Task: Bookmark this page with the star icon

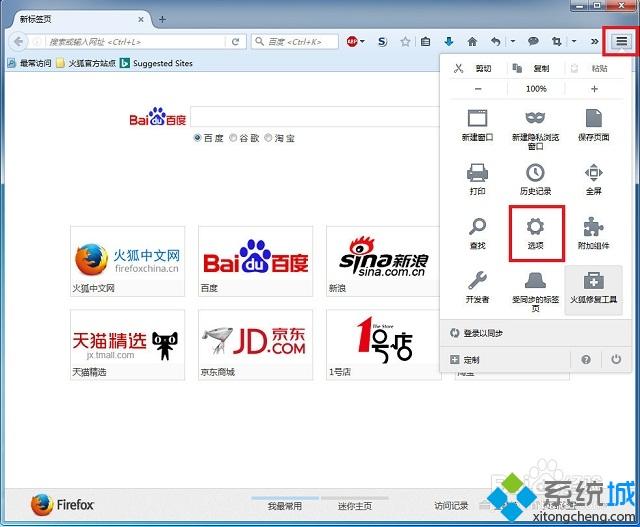Action: 405,41
